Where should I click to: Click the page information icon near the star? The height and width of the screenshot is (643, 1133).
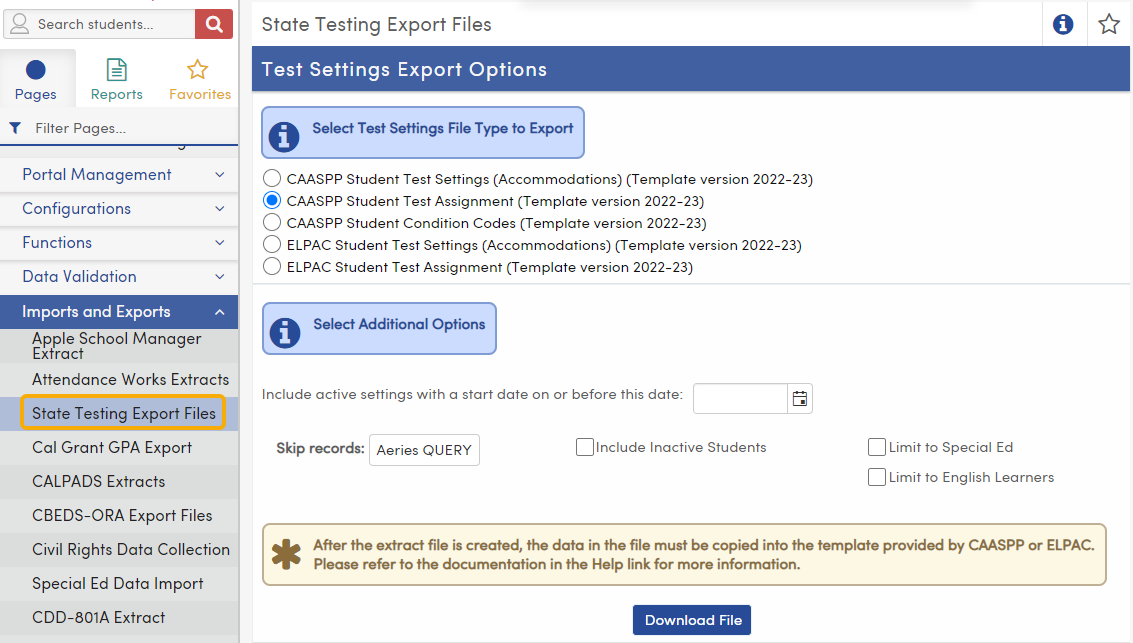1063,24
